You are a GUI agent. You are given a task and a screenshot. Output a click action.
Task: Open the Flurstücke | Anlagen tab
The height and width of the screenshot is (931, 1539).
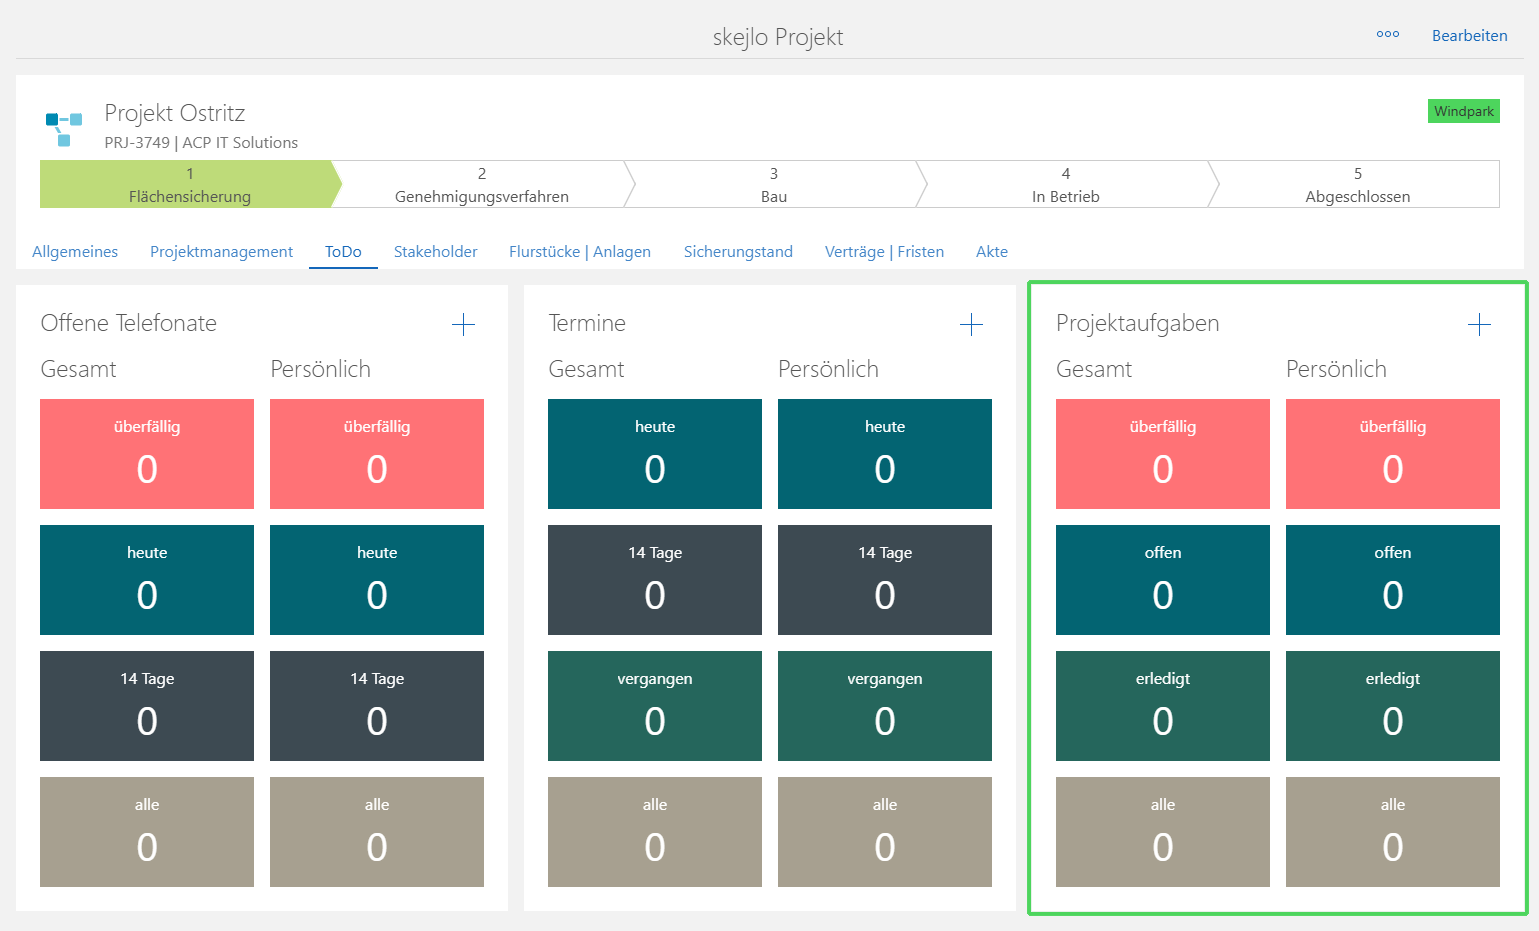[580, 252]
